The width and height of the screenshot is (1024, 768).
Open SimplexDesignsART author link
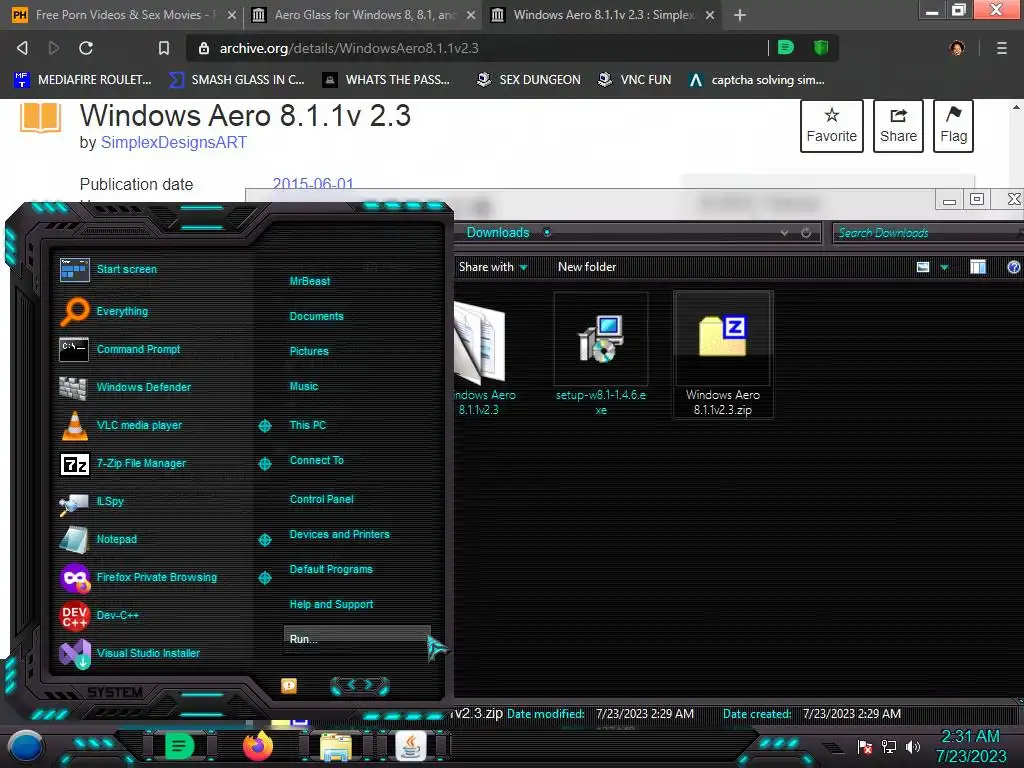[x=174, y=142]
